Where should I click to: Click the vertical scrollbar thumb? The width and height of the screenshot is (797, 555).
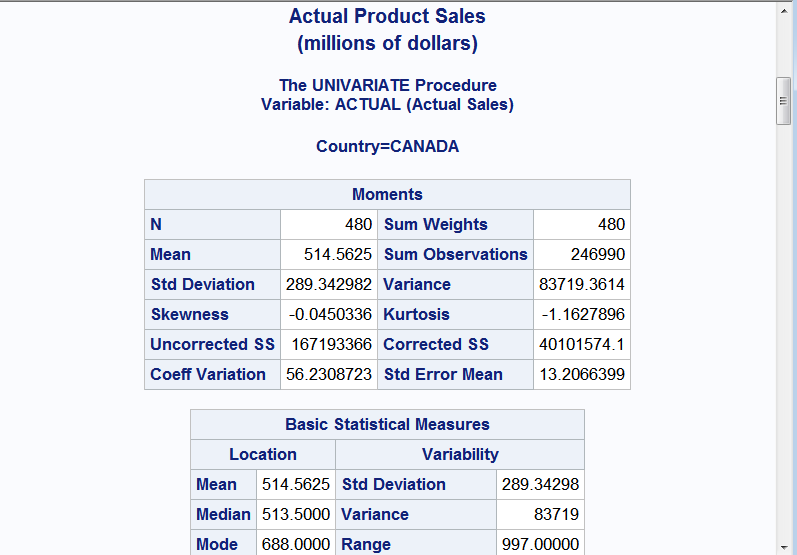(x=785, y=100)
